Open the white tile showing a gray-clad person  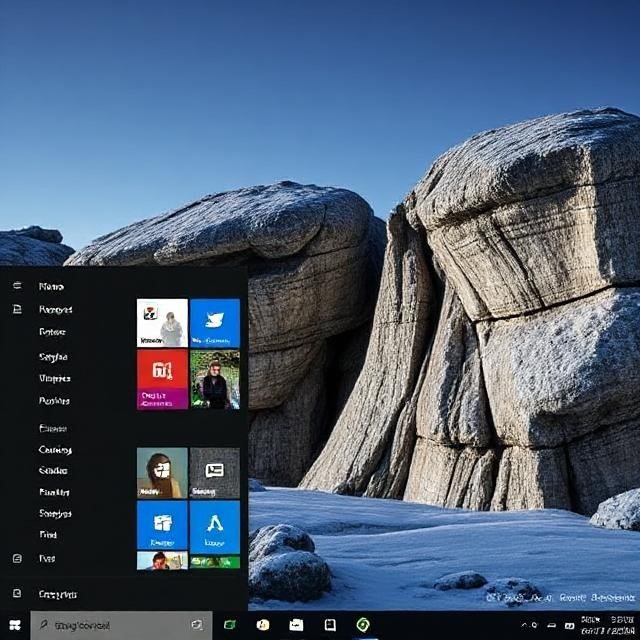162,323
